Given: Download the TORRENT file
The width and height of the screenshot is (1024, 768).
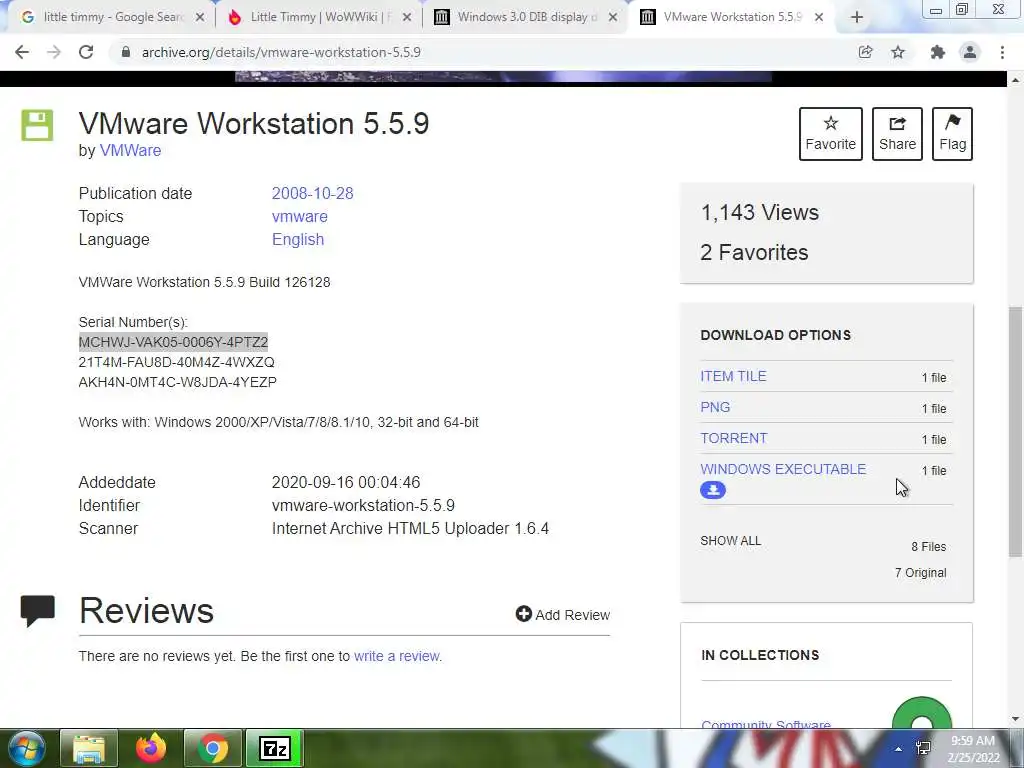Looking at the screenshot, I should pos(733,438).
